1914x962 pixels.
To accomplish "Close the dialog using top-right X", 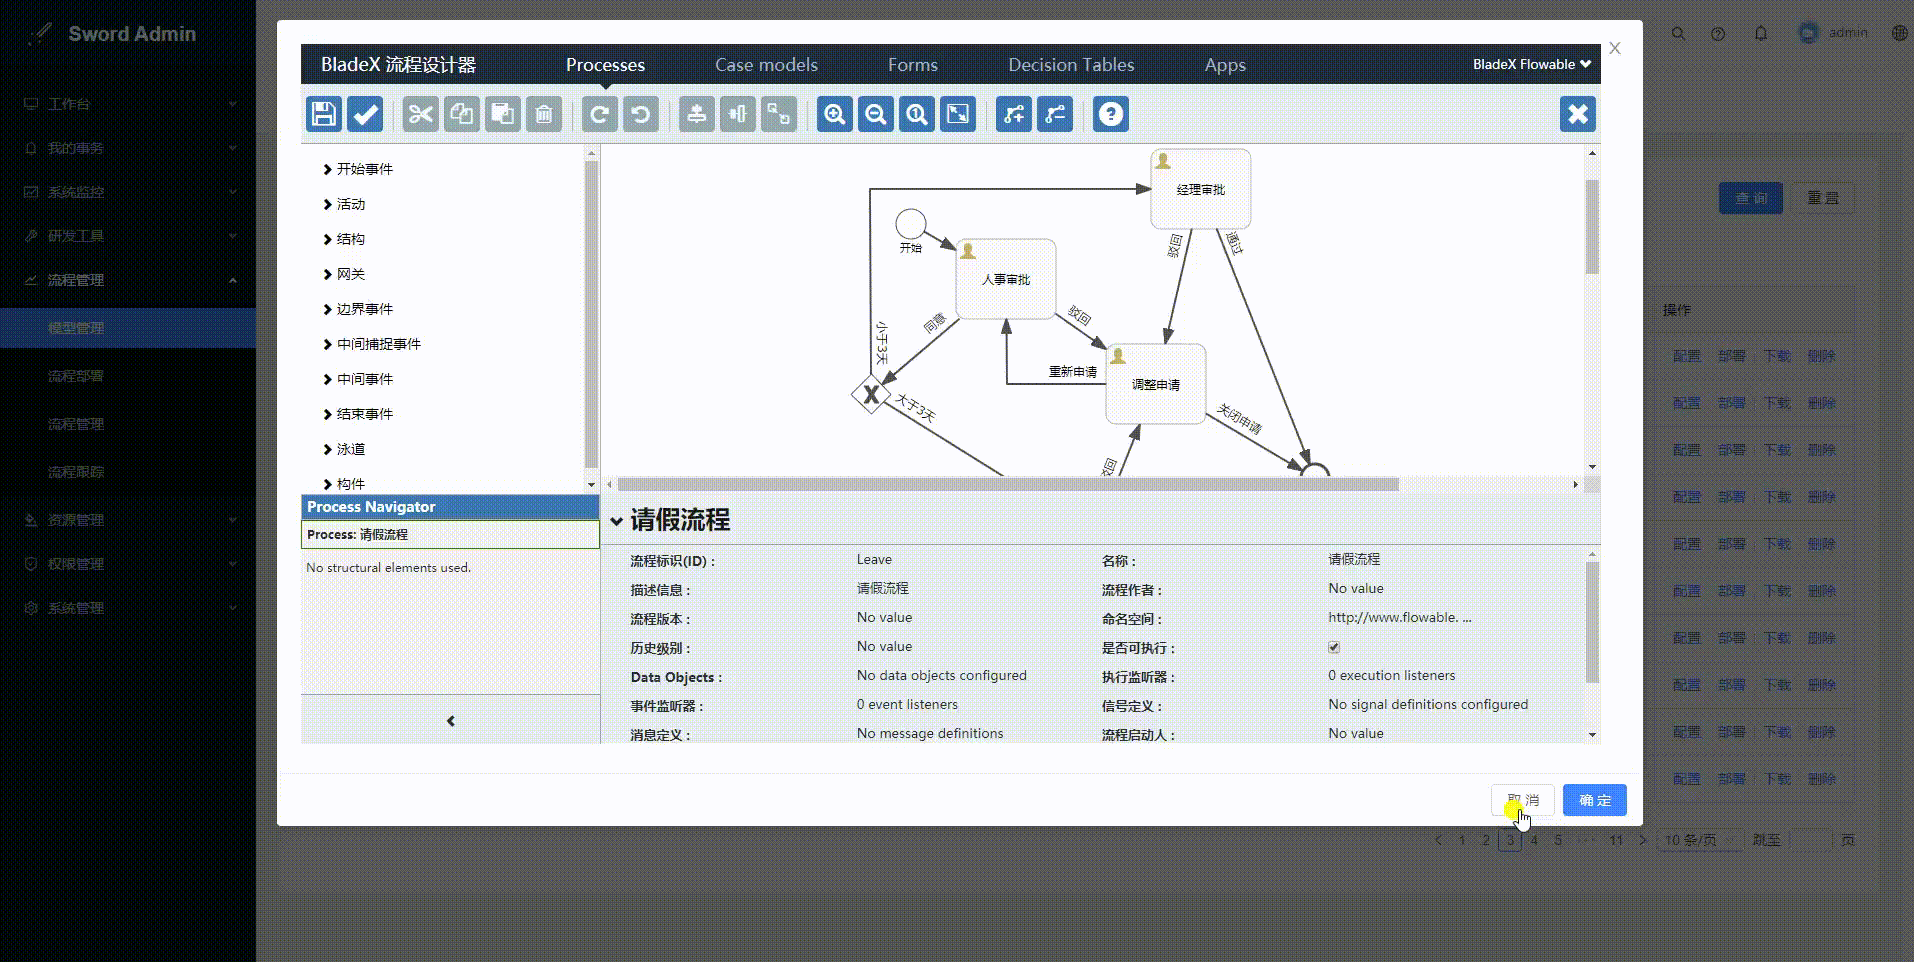I will point(1615,48).
